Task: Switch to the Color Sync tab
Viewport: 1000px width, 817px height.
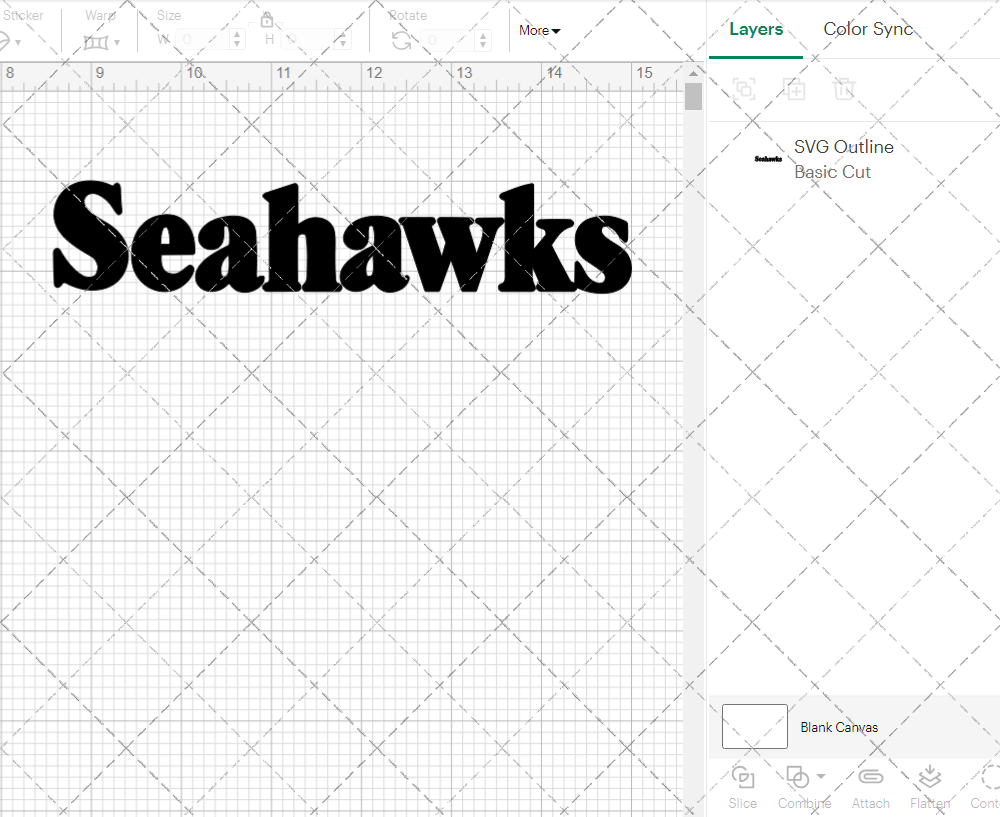Action: (868, 29)
